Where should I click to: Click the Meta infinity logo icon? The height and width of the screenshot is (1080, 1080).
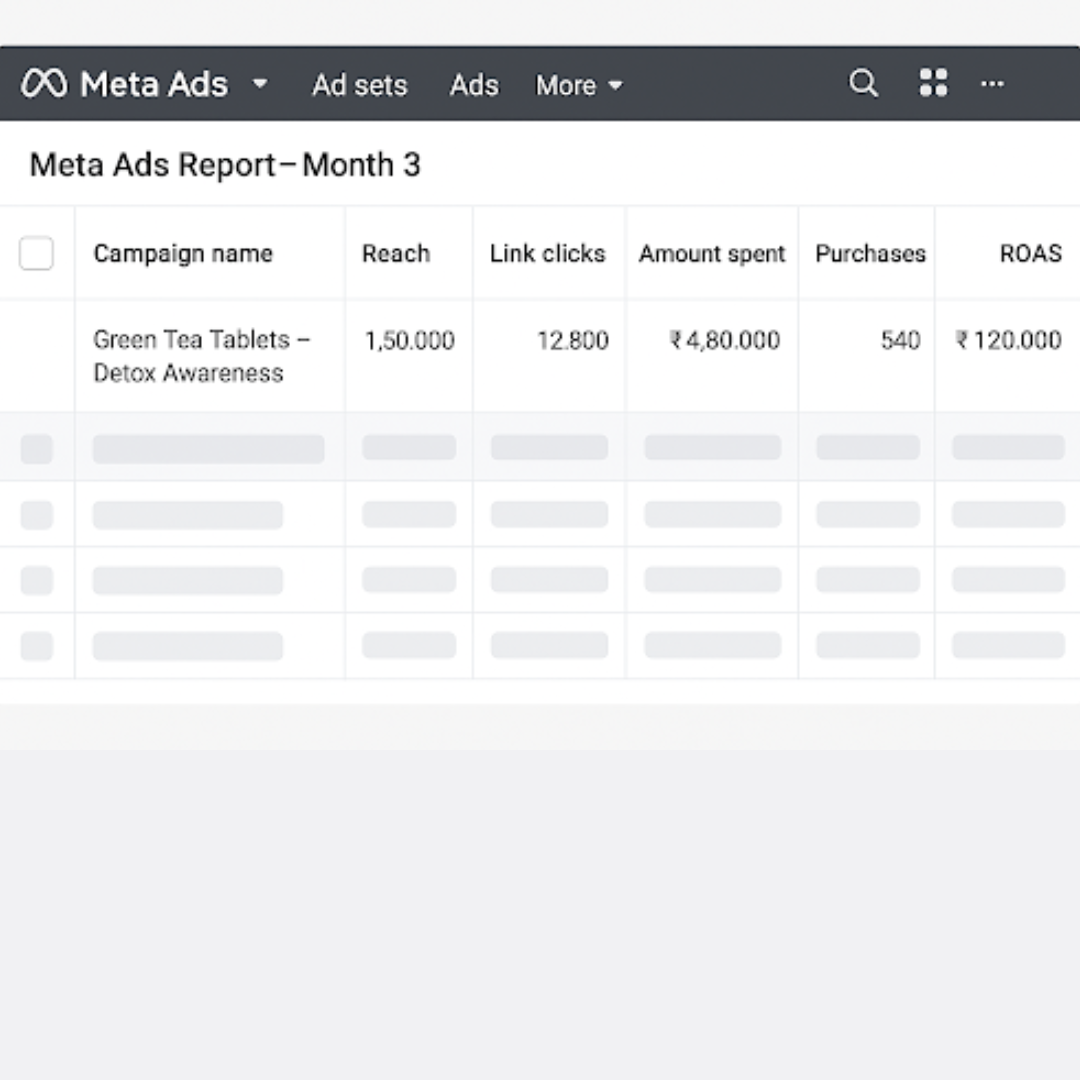[x=44, y=84]
